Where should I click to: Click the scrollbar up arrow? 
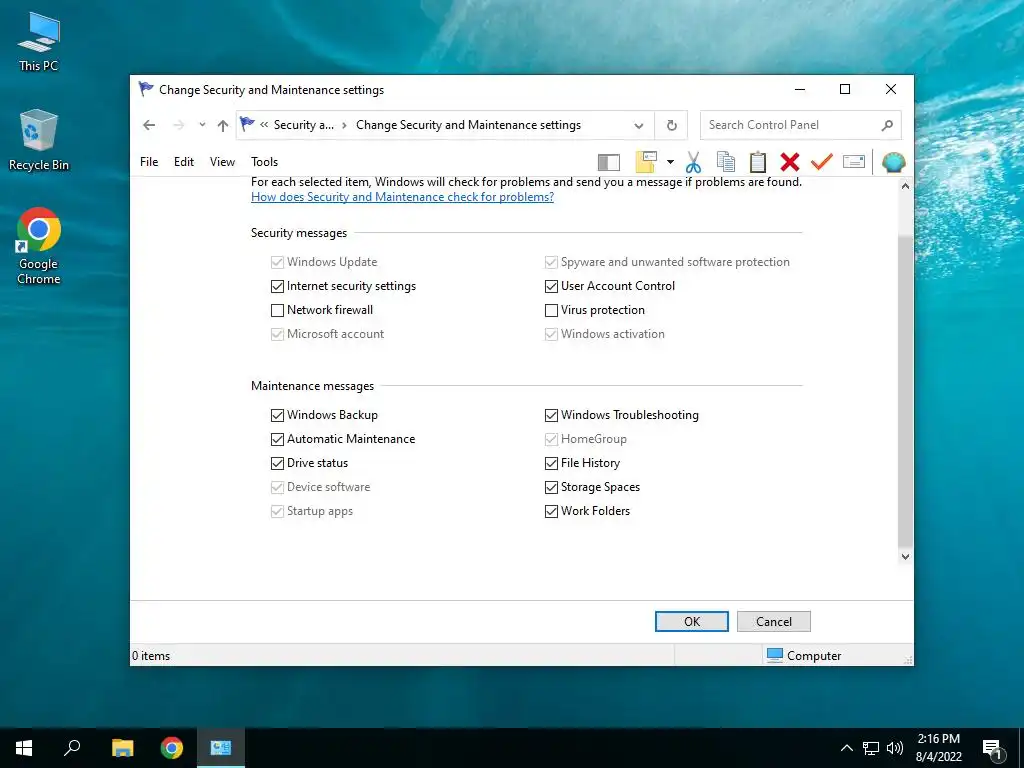pos(905,186)
